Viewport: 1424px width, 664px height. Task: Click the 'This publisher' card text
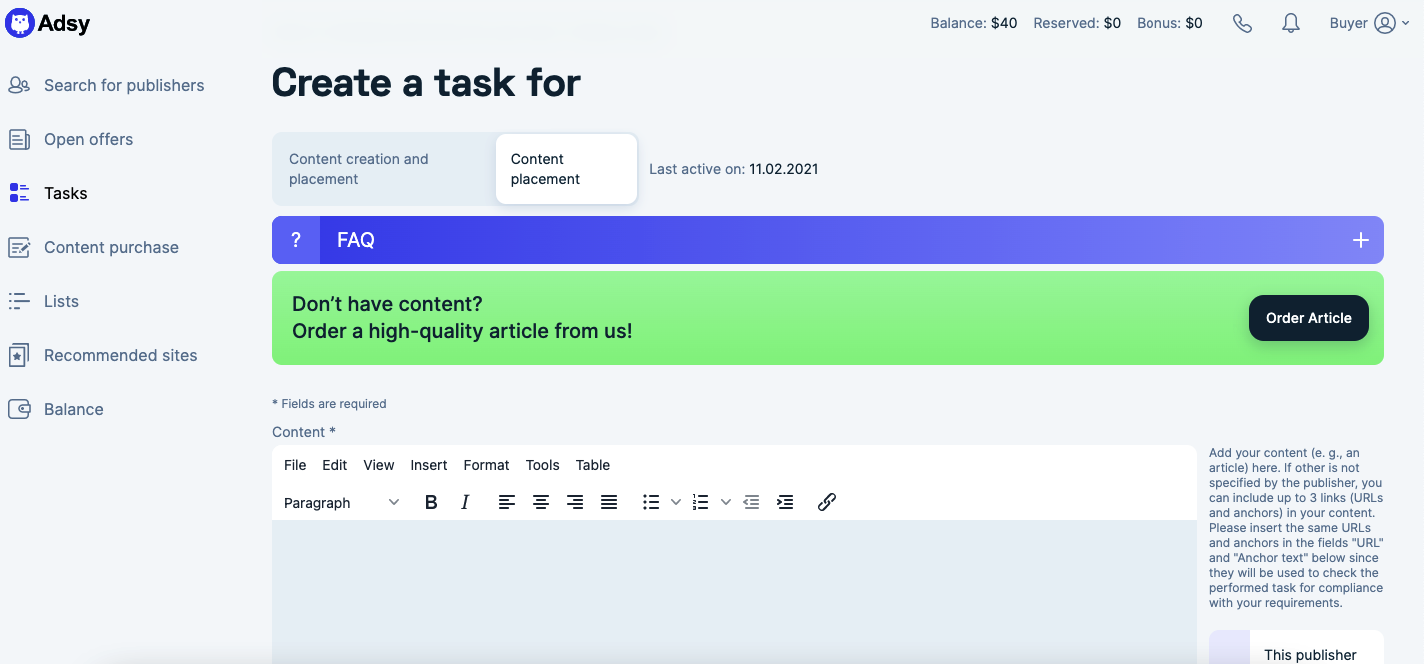1310,655
